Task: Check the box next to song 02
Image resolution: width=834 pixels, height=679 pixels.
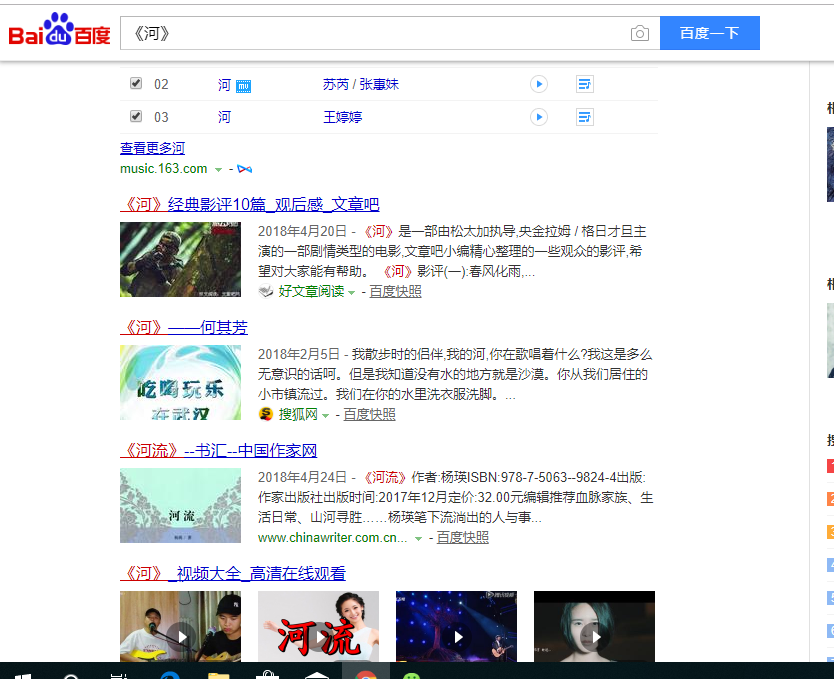Action: (136, 84)
